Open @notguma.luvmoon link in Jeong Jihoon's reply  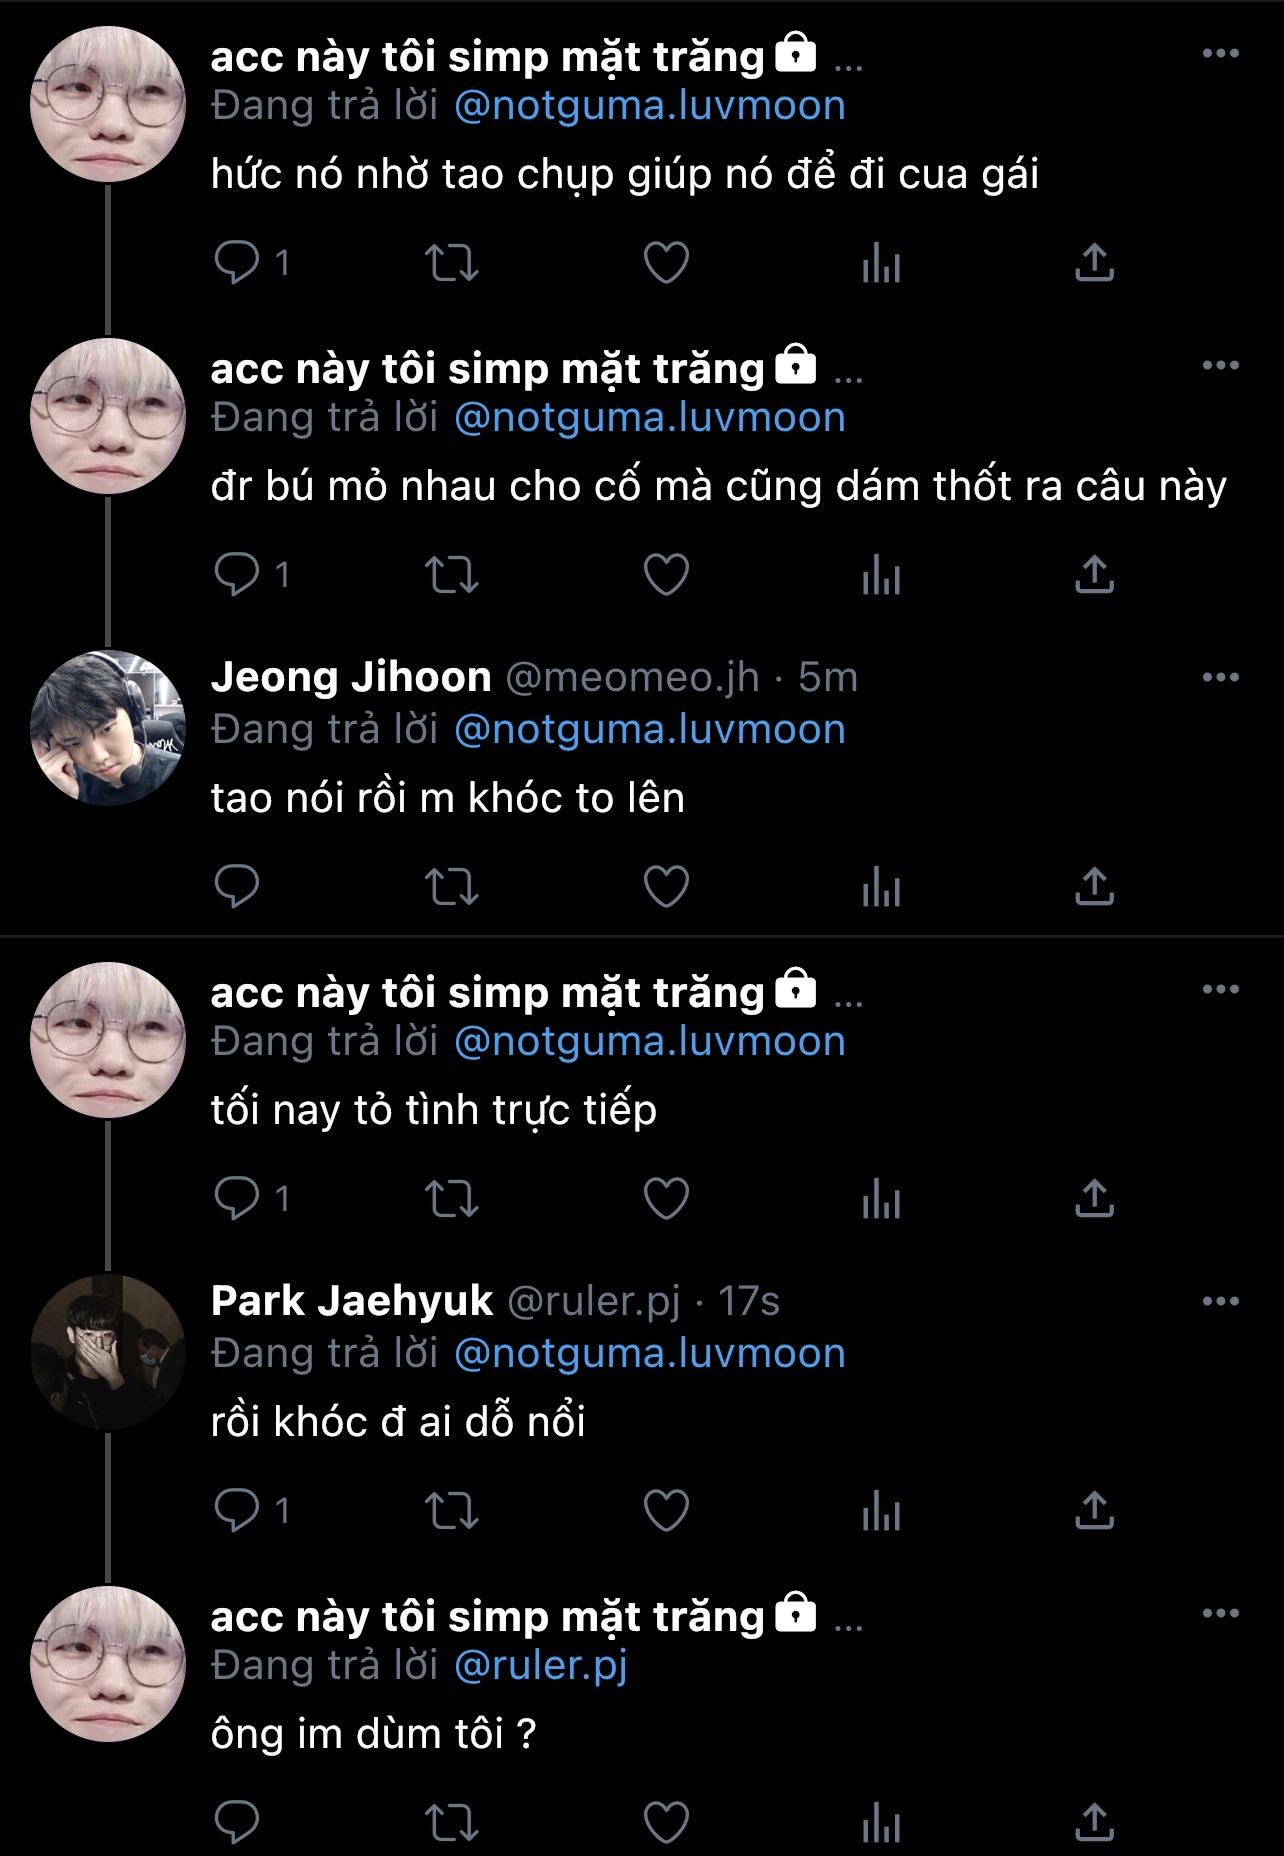[x=649, y=729]
